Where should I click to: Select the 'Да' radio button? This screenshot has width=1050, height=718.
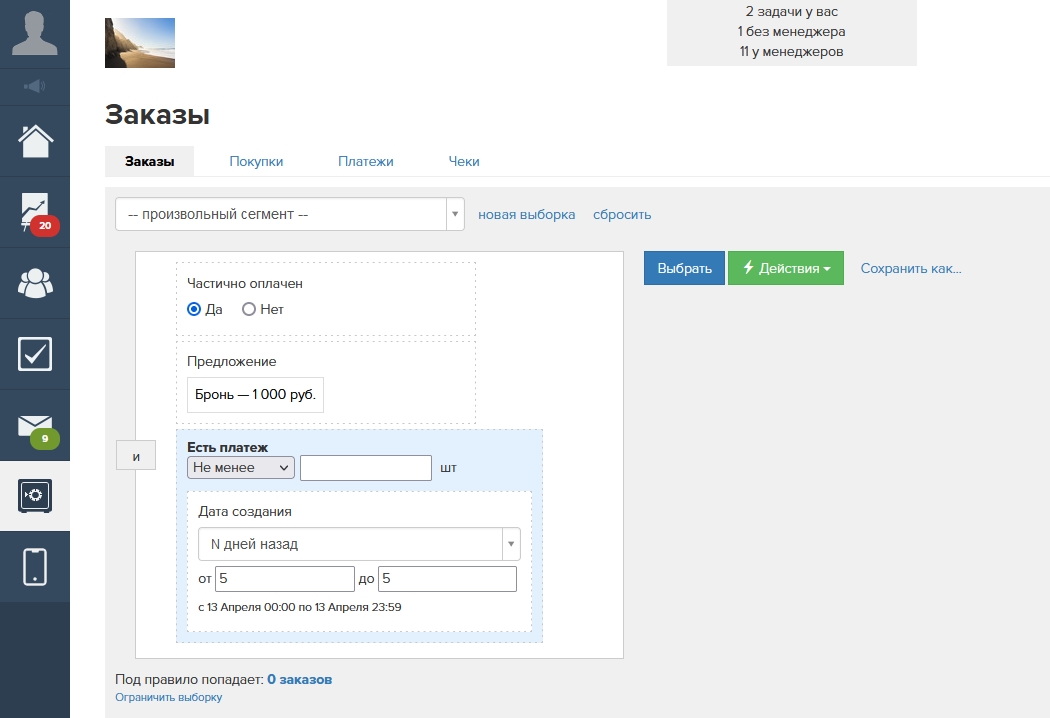194,310
